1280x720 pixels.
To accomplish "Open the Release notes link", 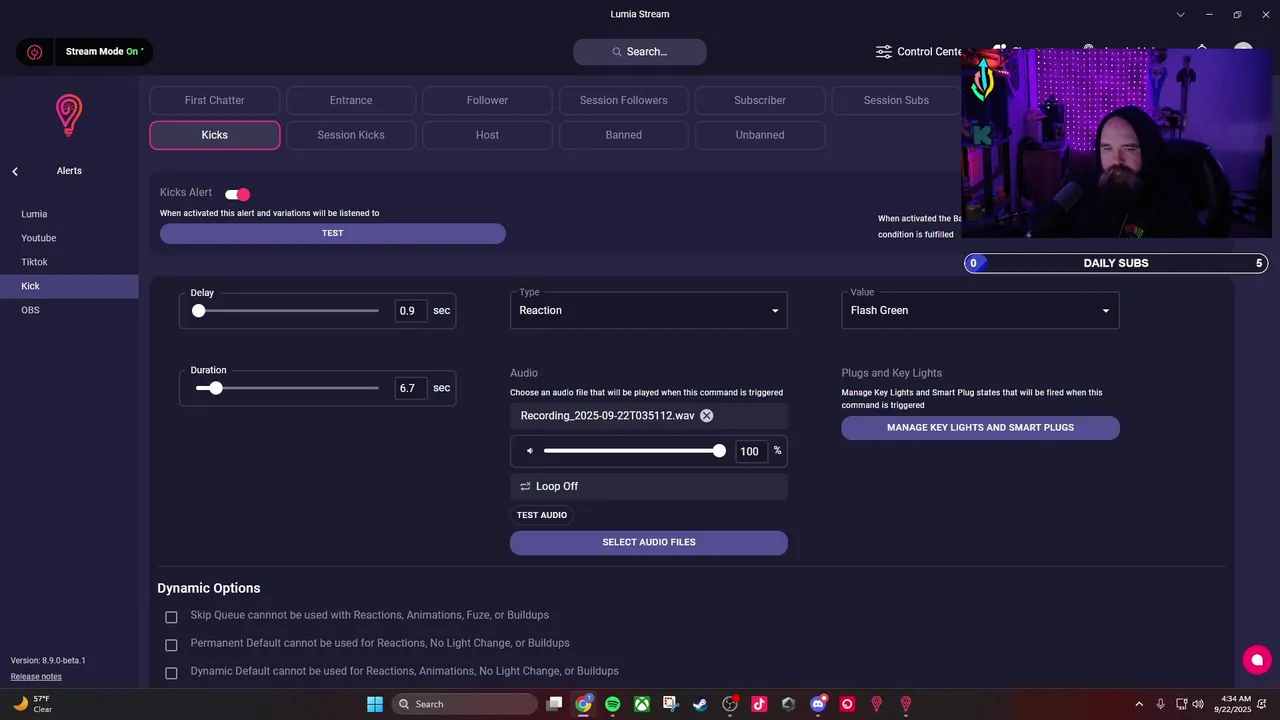I will coord(36,677).
